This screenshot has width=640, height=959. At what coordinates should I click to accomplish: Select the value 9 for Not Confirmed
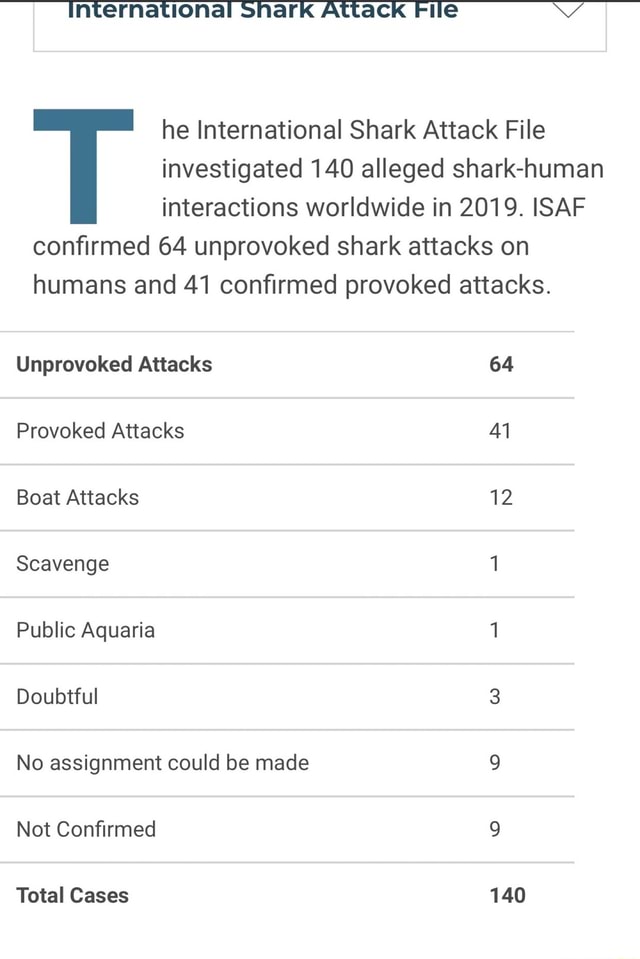(x=494, y=829)
